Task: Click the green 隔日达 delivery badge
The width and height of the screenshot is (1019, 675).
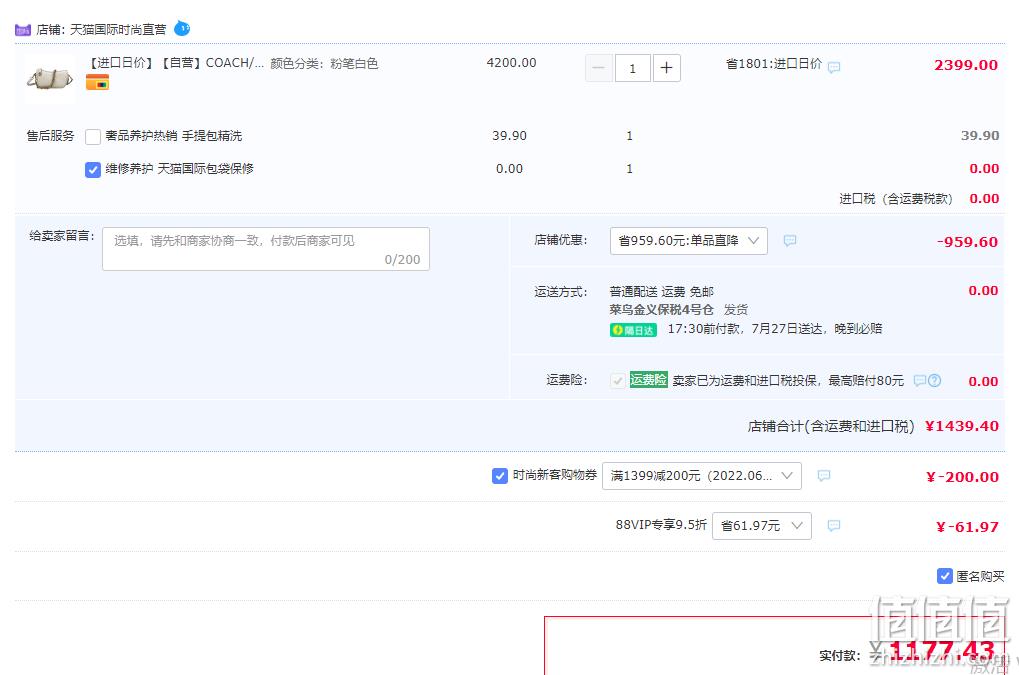Action: [633, 330]
